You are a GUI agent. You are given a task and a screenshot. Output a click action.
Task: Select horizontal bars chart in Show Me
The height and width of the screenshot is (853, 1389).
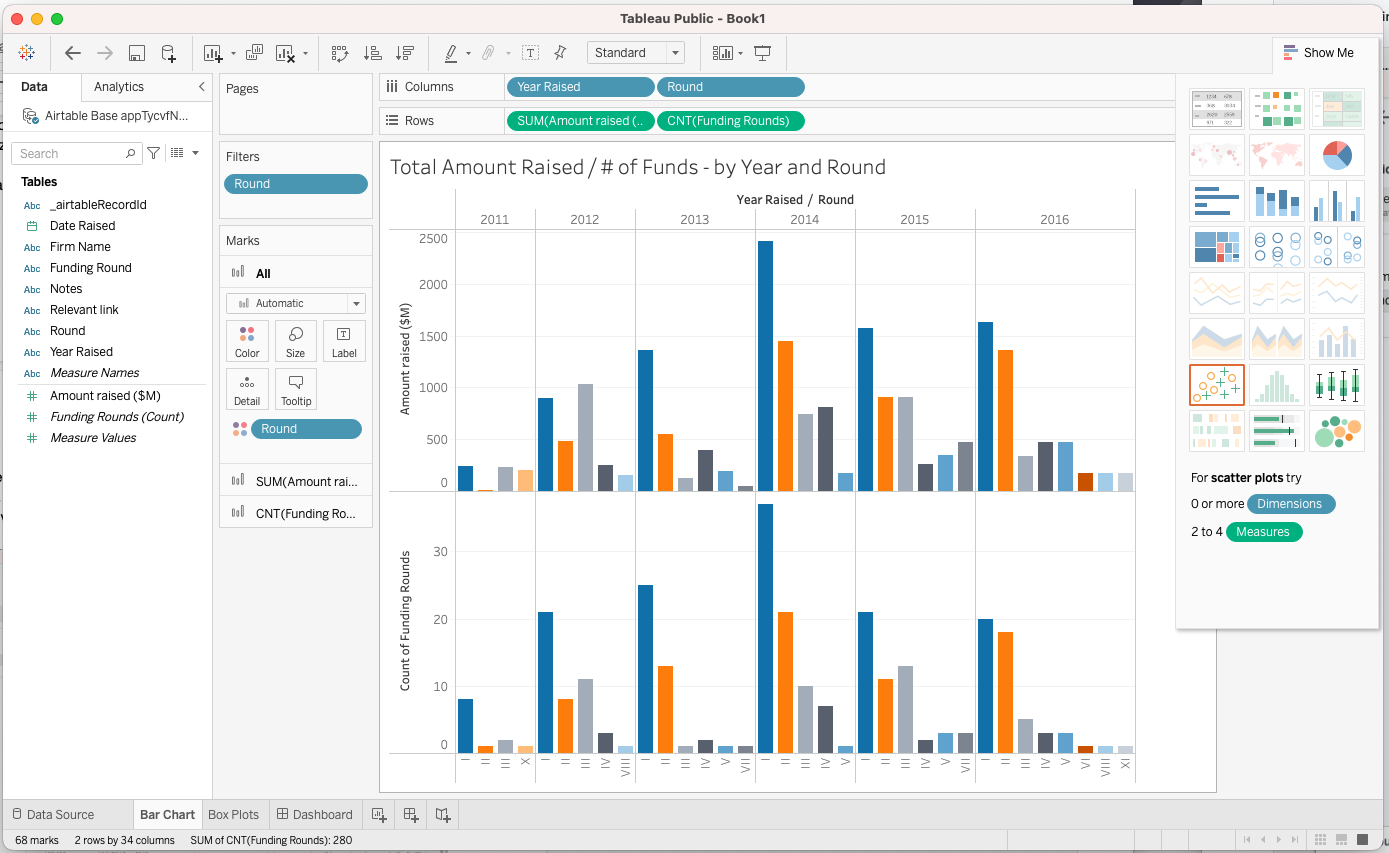click(x=1217, y=200)
